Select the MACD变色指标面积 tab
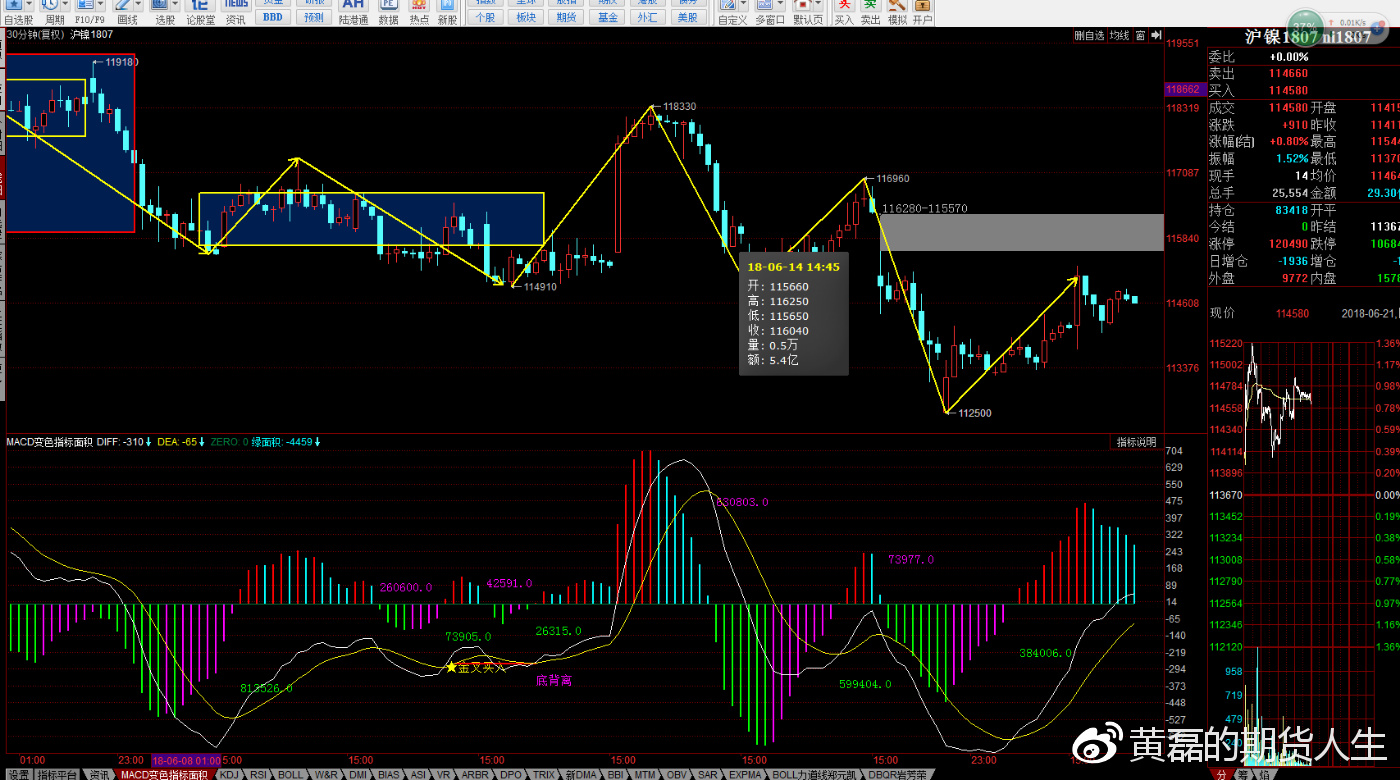The width and height of the screenshot is (1400, 780). [164, 774]
